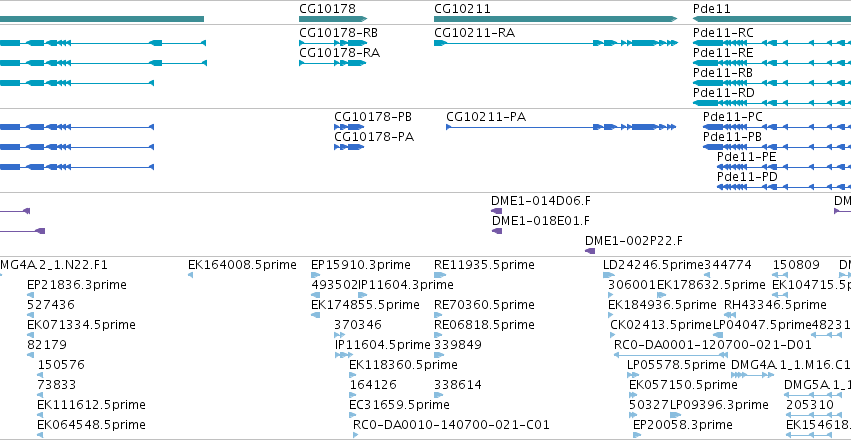Select the RE06818.5prime EST label
Viewport: 851px width, 440px height.
[x=484, y=324]
